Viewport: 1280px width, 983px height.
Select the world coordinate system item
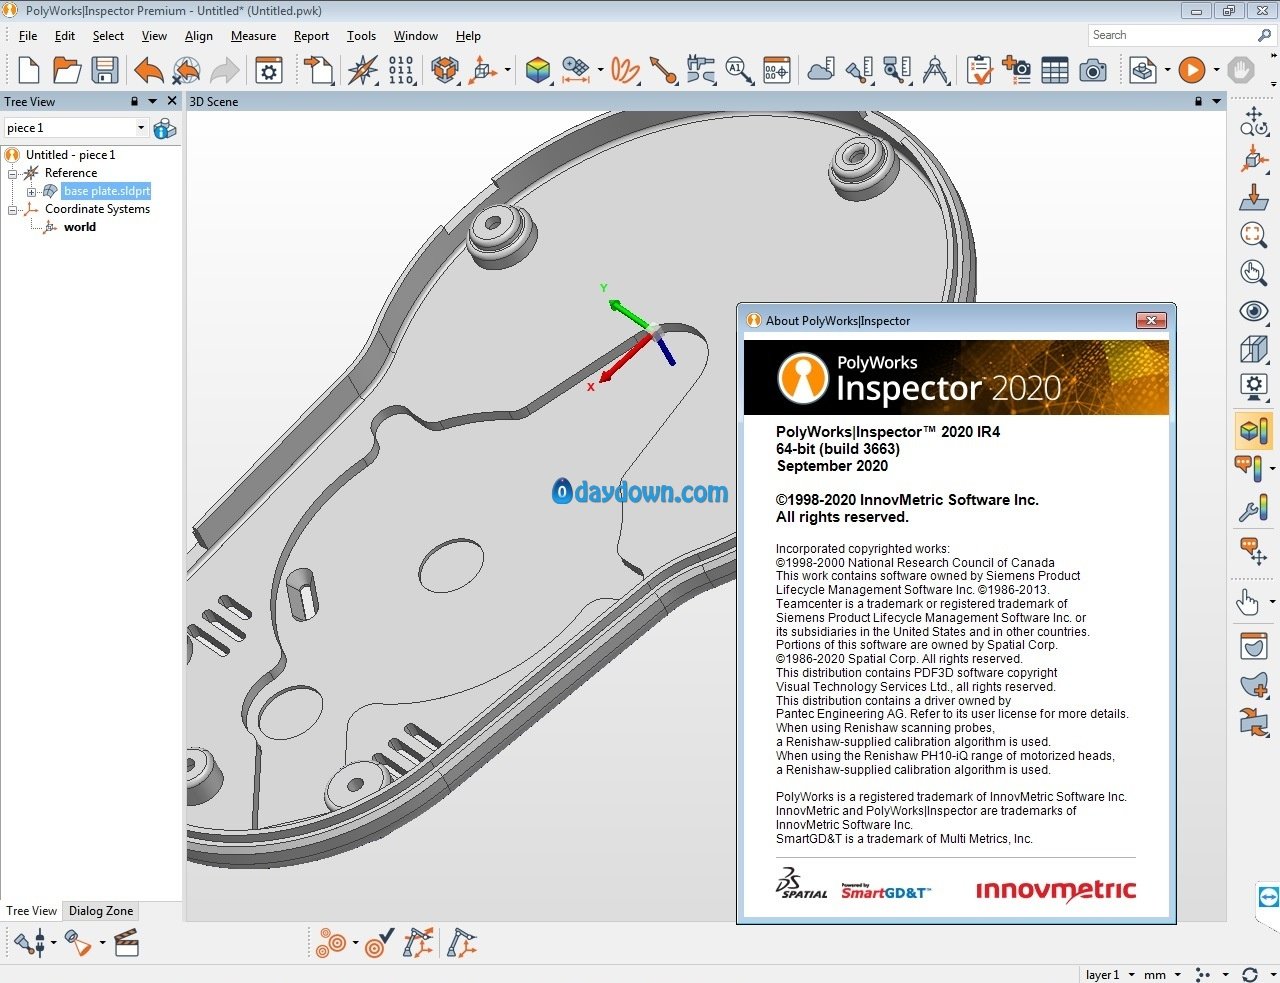(80, 227)
